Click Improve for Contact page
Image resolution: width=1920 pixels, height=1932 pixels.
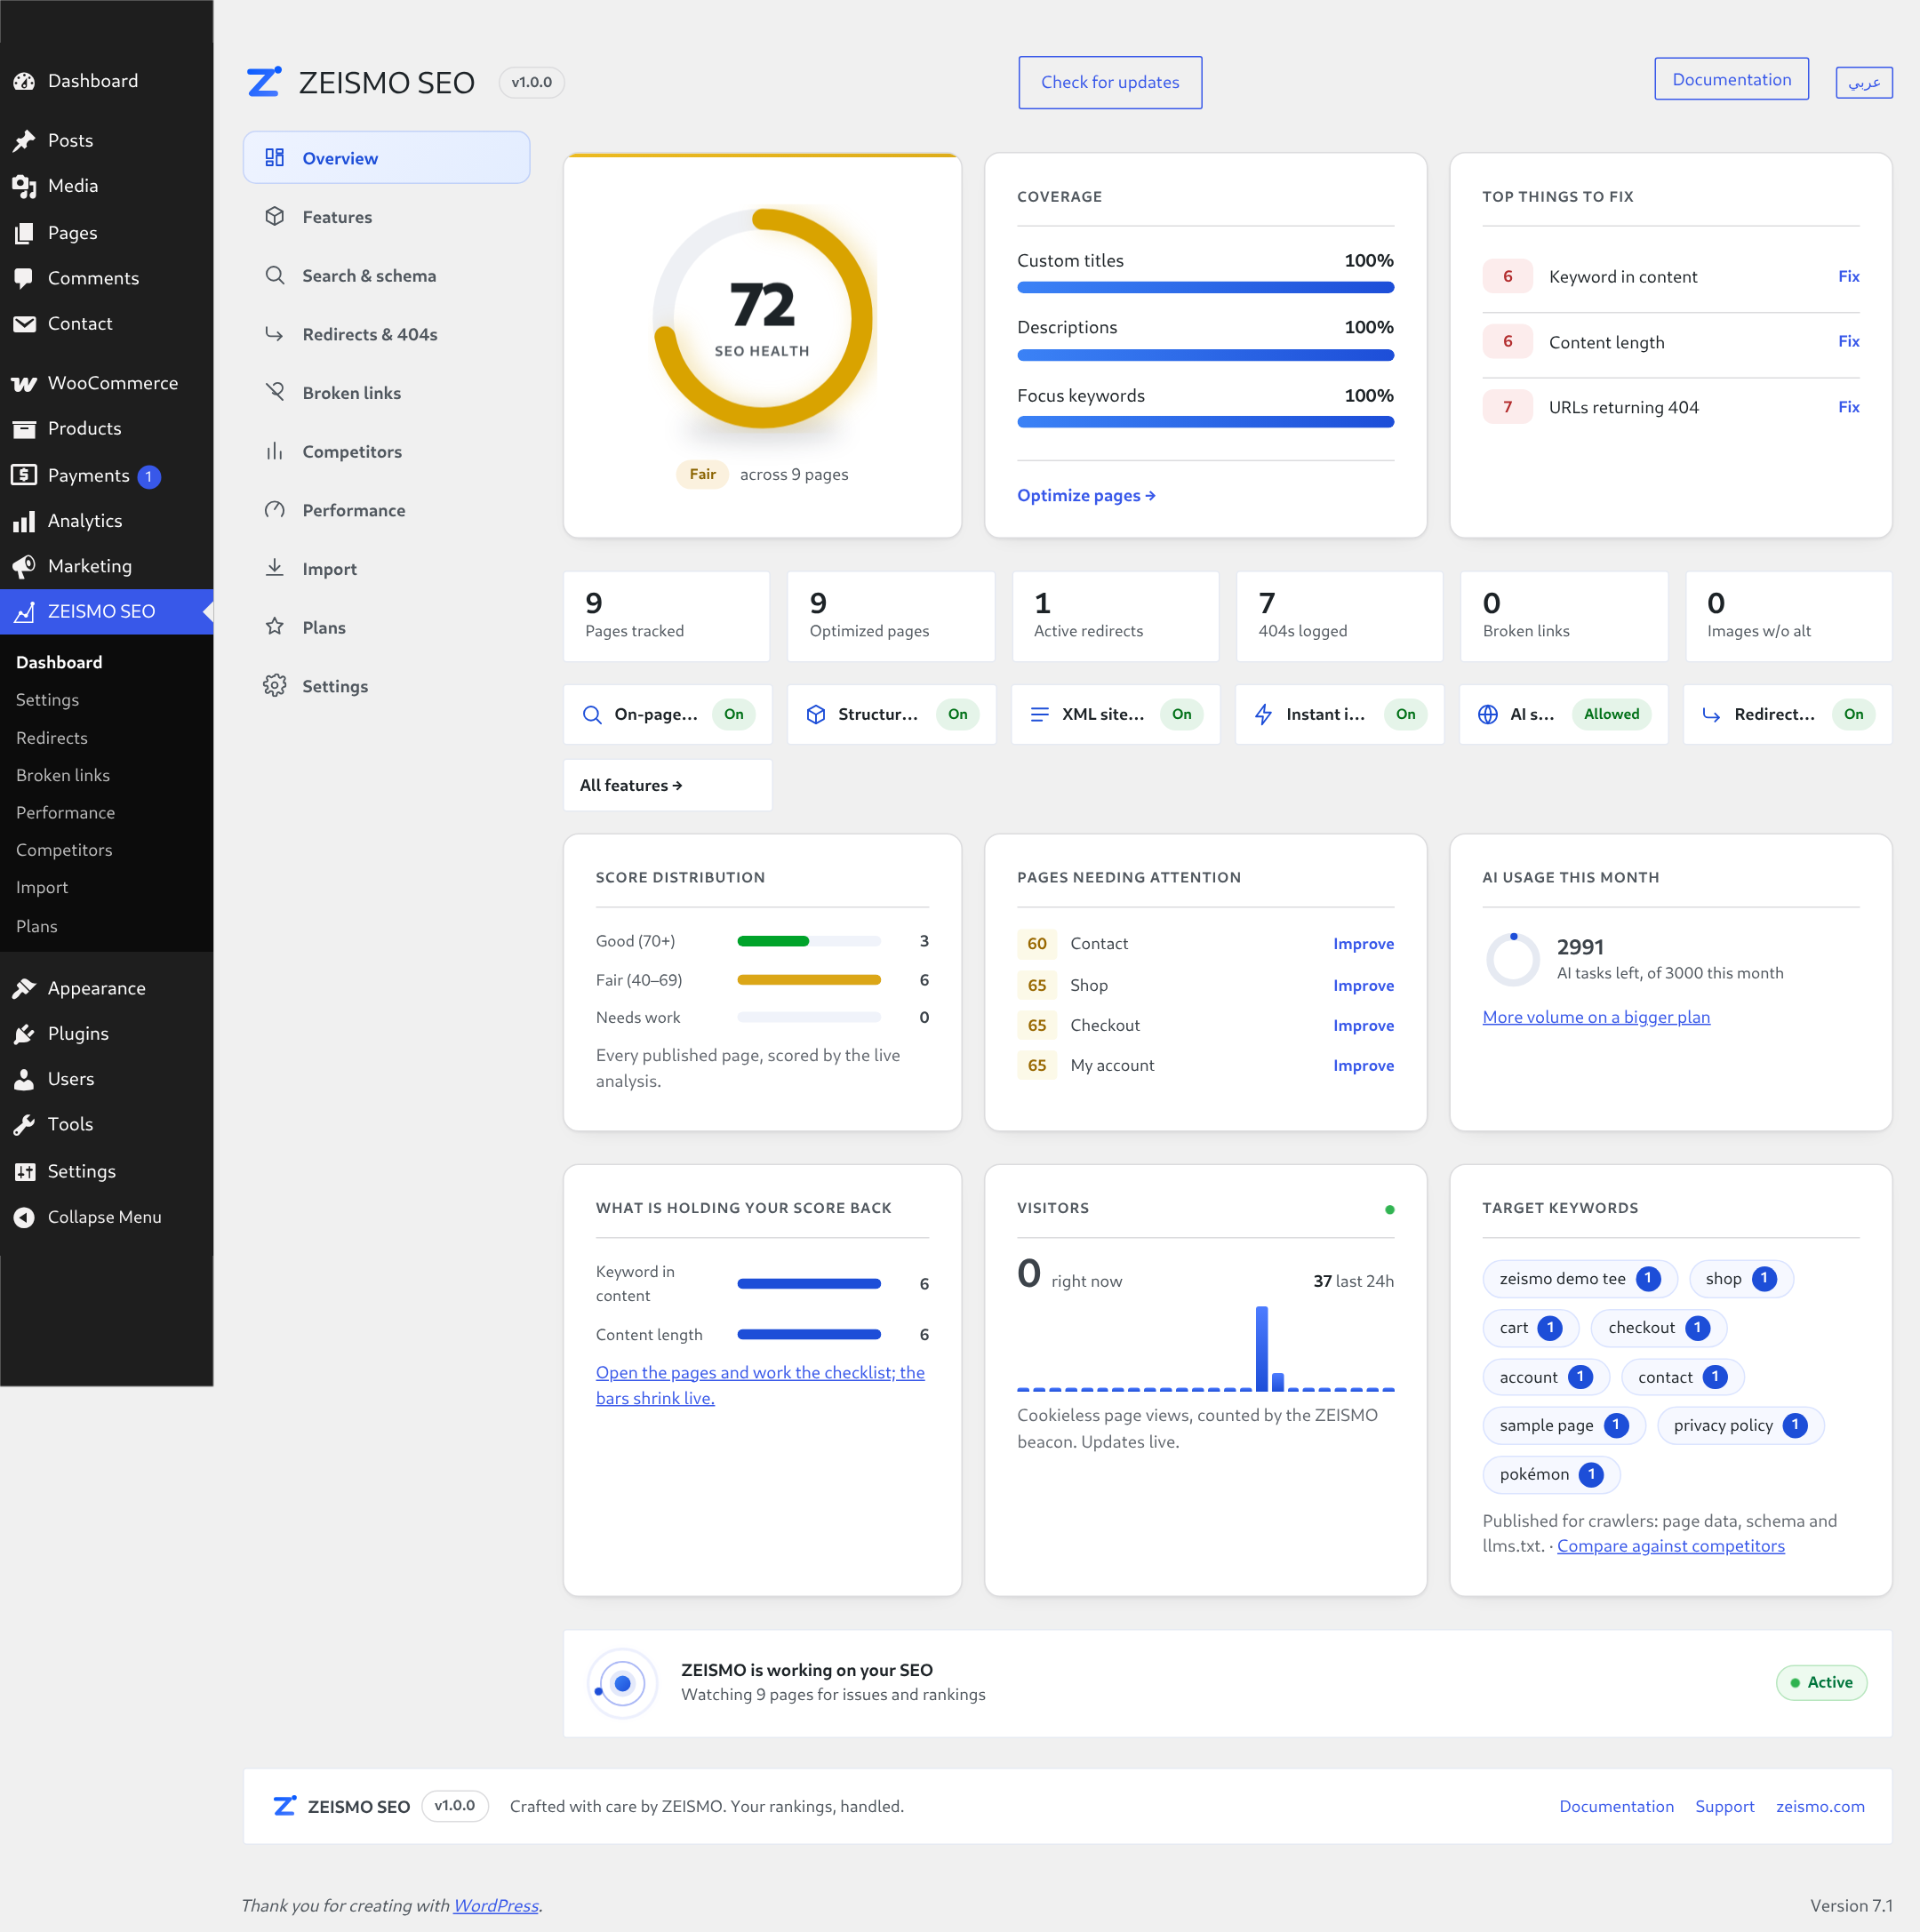1363,944
